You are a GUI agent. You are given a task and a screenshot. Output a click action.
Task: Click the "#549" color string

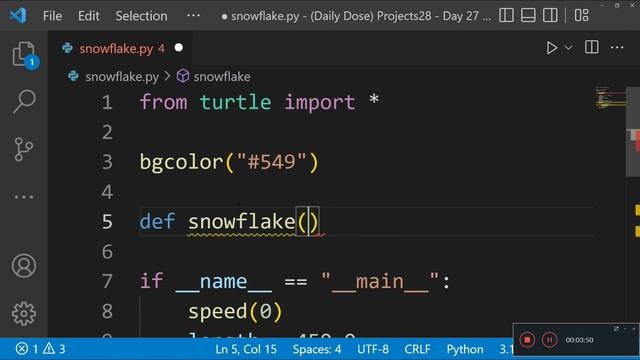(x=271, y=162)
